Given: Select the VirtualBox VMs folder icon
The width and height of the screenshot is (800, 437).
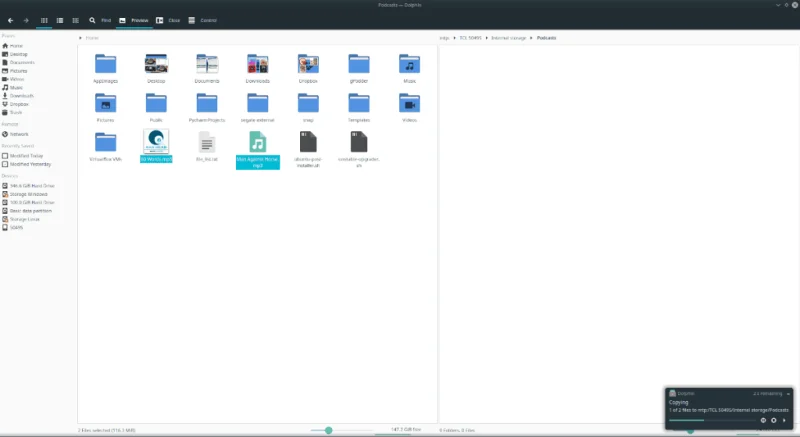Looking at the screenshot, I should 106,142.
